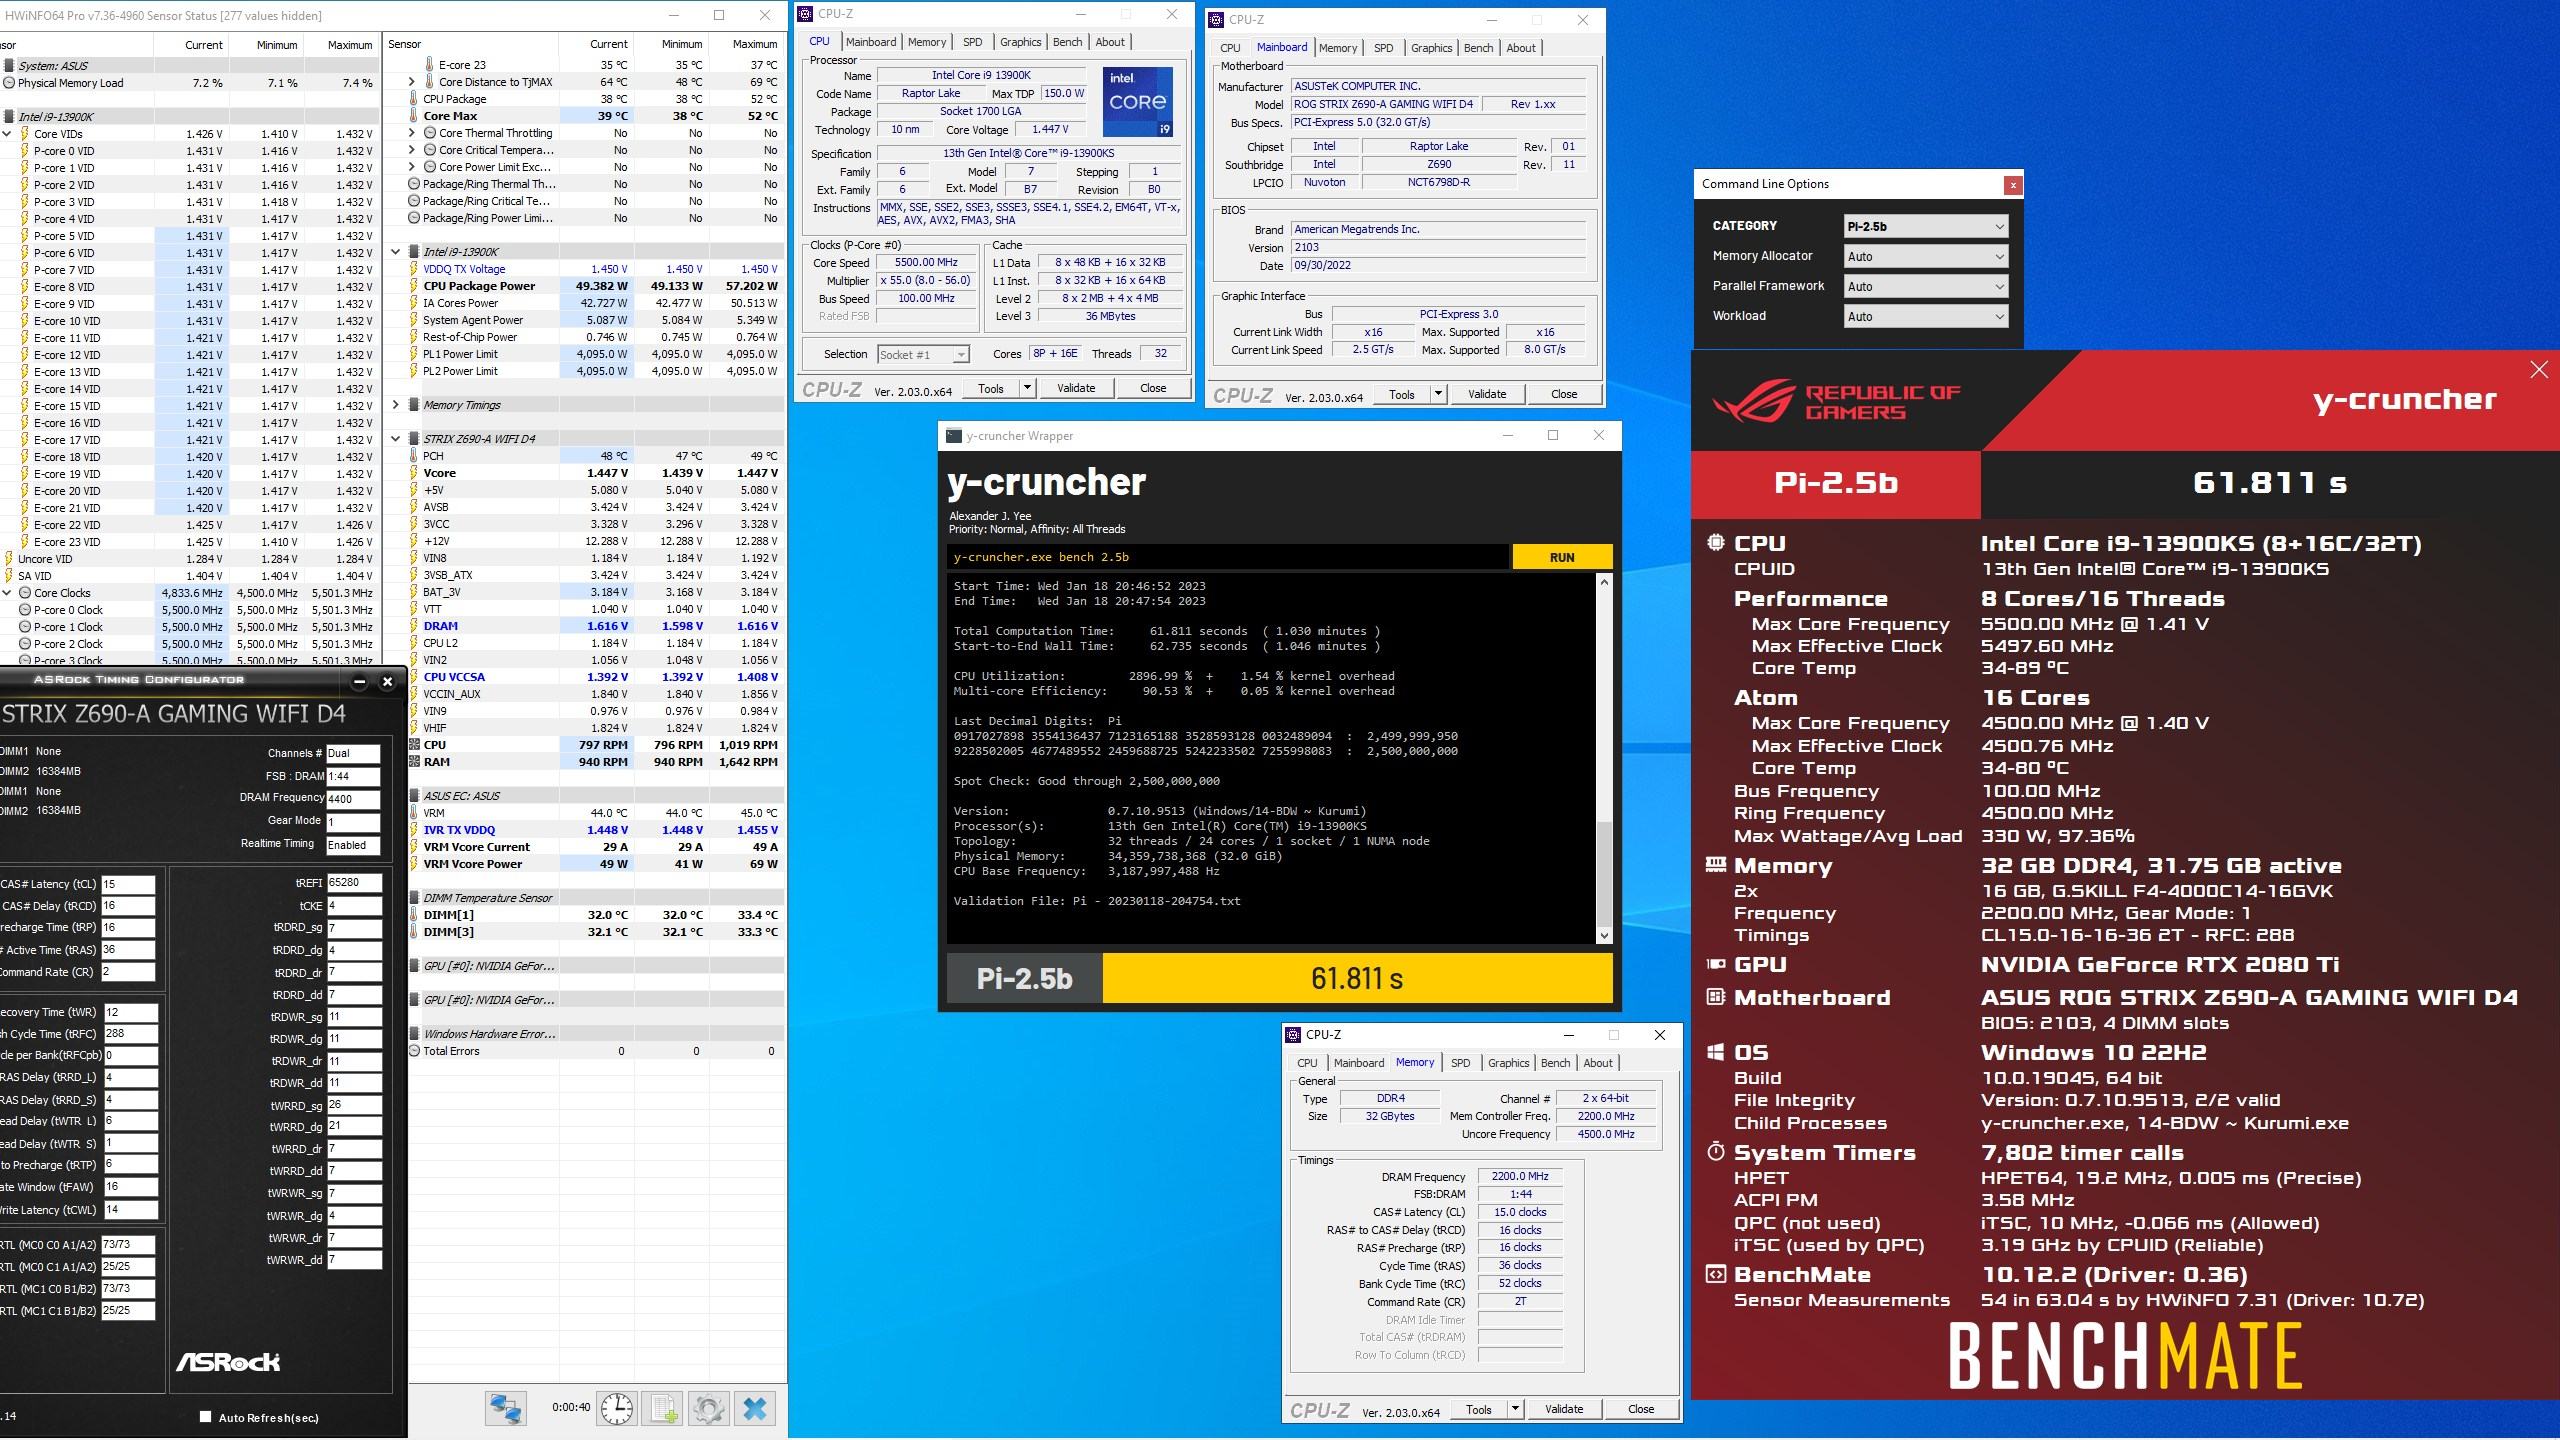Click CPU-Z Mainboard window title icon
Viewport: 2560px width, 1440px height.
(1216, 20)
